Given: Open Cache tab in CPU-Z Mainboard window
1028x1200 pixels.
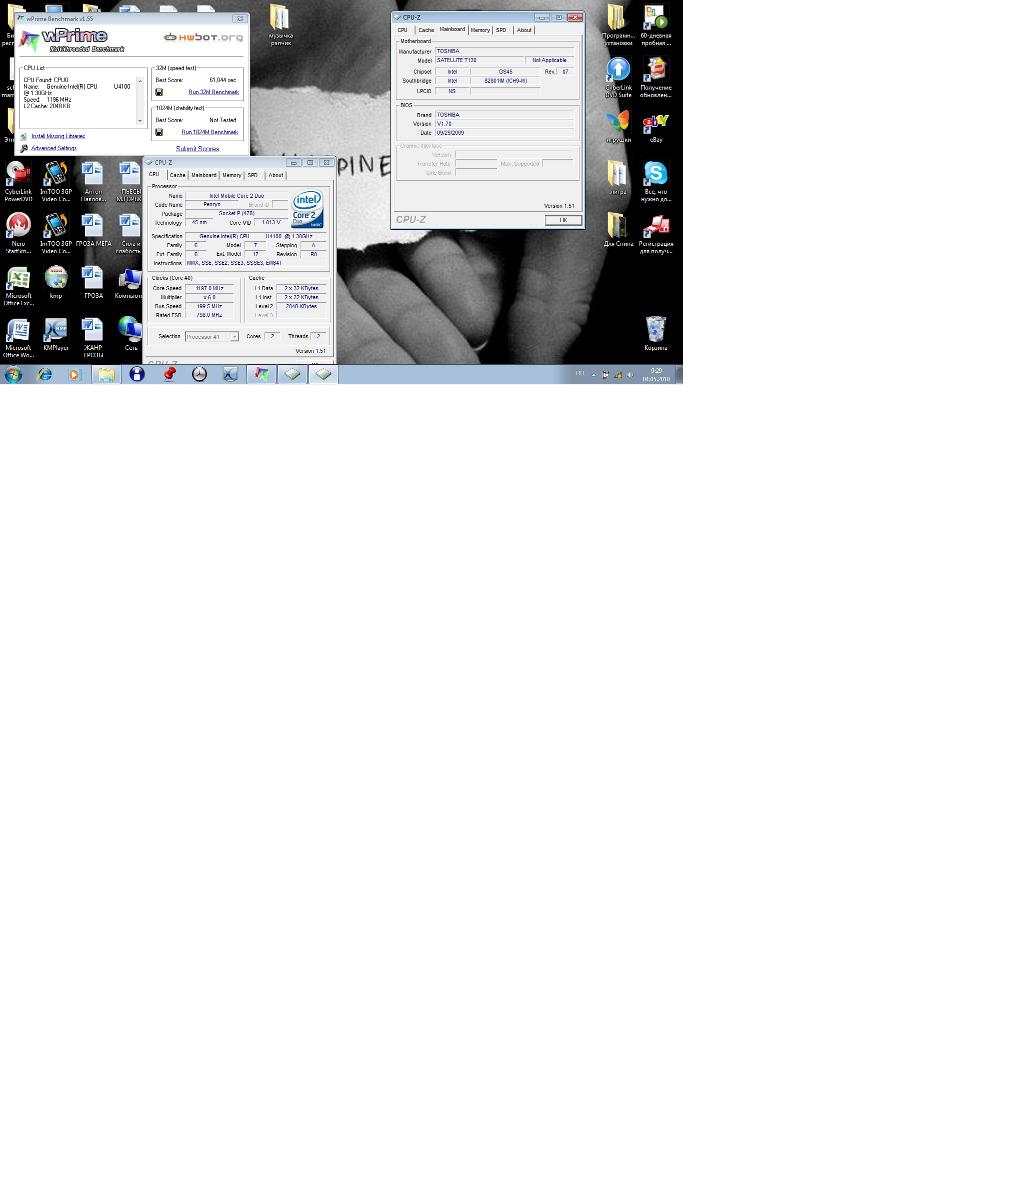Looking at the screenshot, I should [x=427, y=30].
